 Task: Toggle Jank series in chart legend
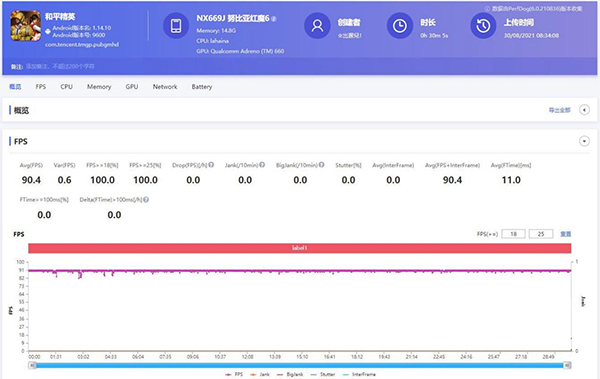click(x=259, y=374)
